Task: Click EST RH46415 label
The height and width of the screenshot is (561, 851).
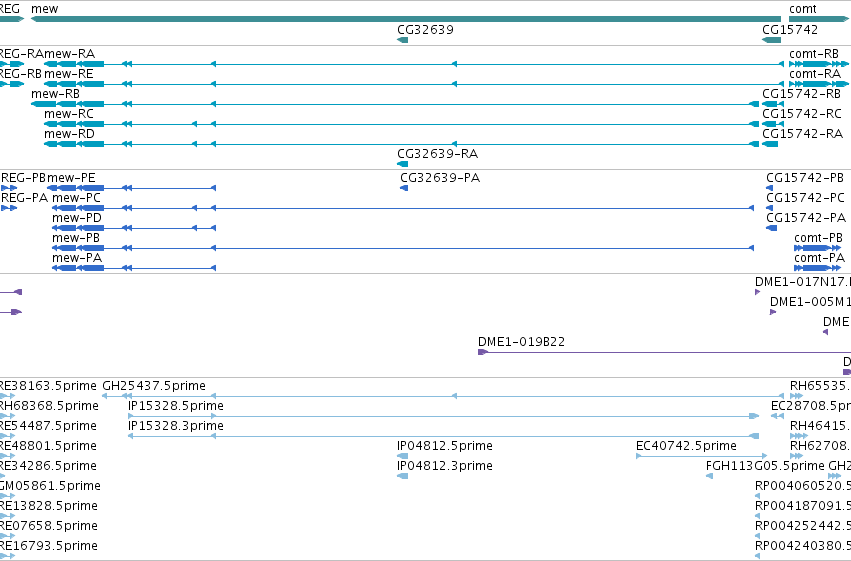Action: coord(820,426)
